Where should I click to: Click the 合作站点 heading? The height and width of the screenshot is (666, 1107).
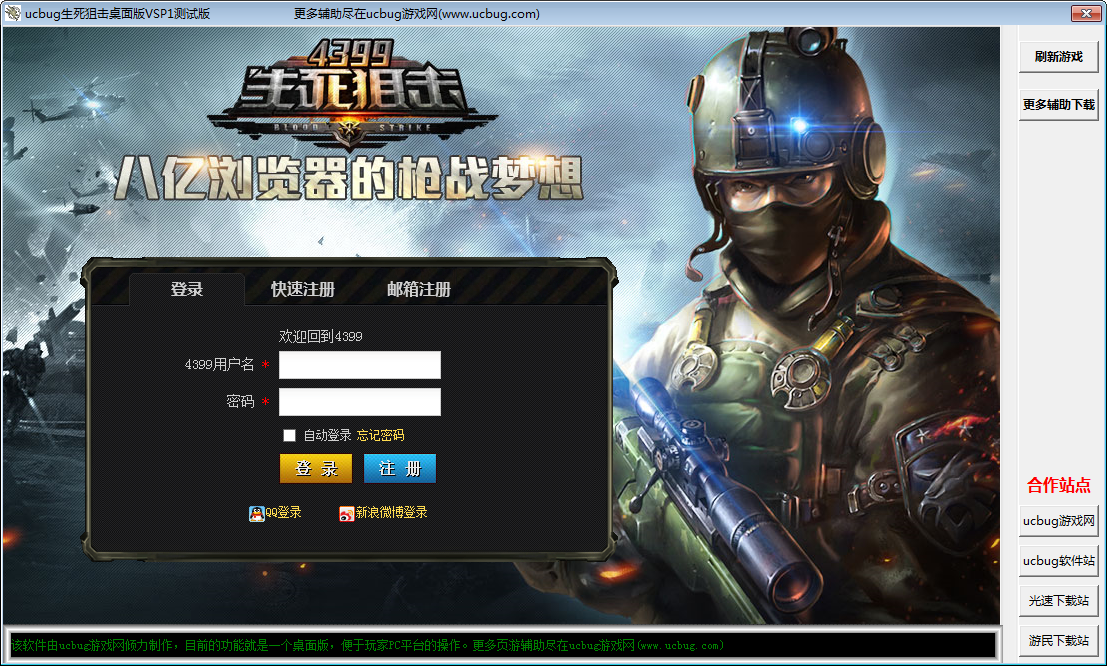(1058, 485)
